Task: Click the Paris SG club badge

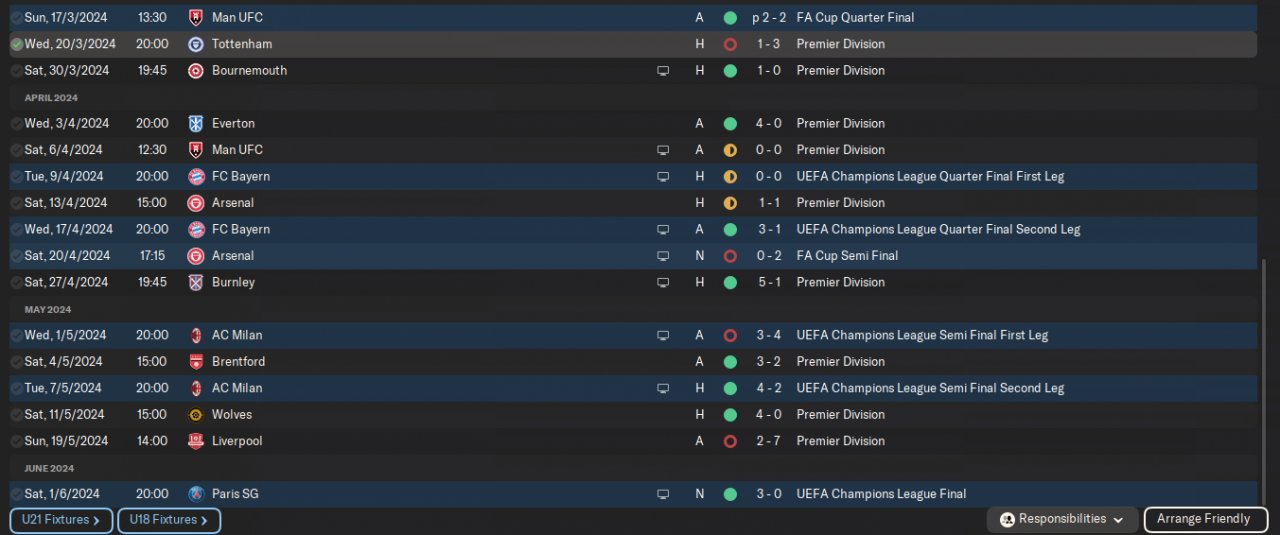Action: point(196,494)
